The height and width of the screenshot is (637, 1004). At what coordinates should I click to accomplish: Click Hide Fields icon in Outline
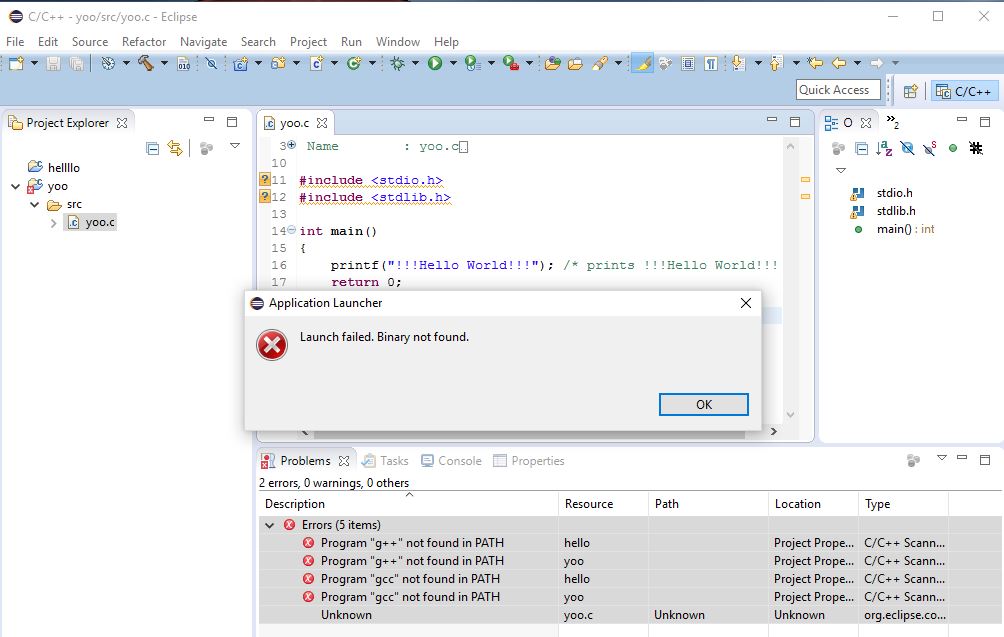pos(907,149)
